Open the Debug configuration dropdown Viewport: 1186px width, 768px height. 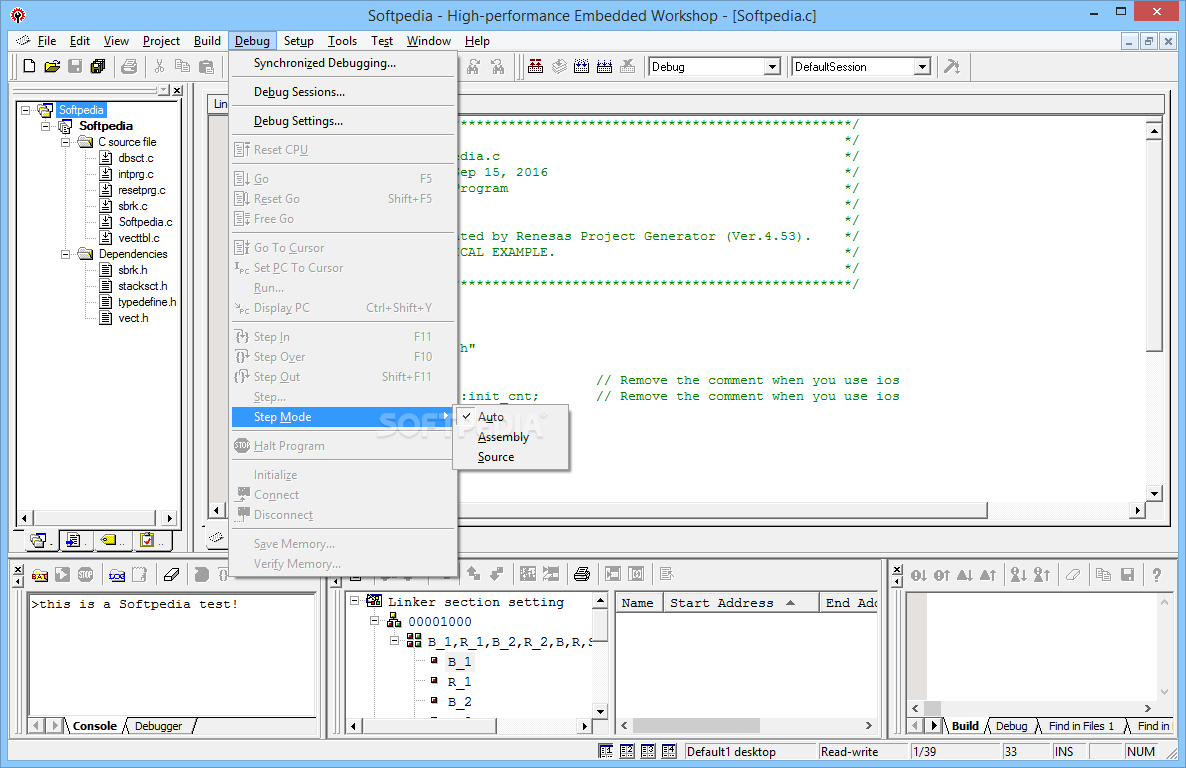pyautogui.click(x=772, y=67)
